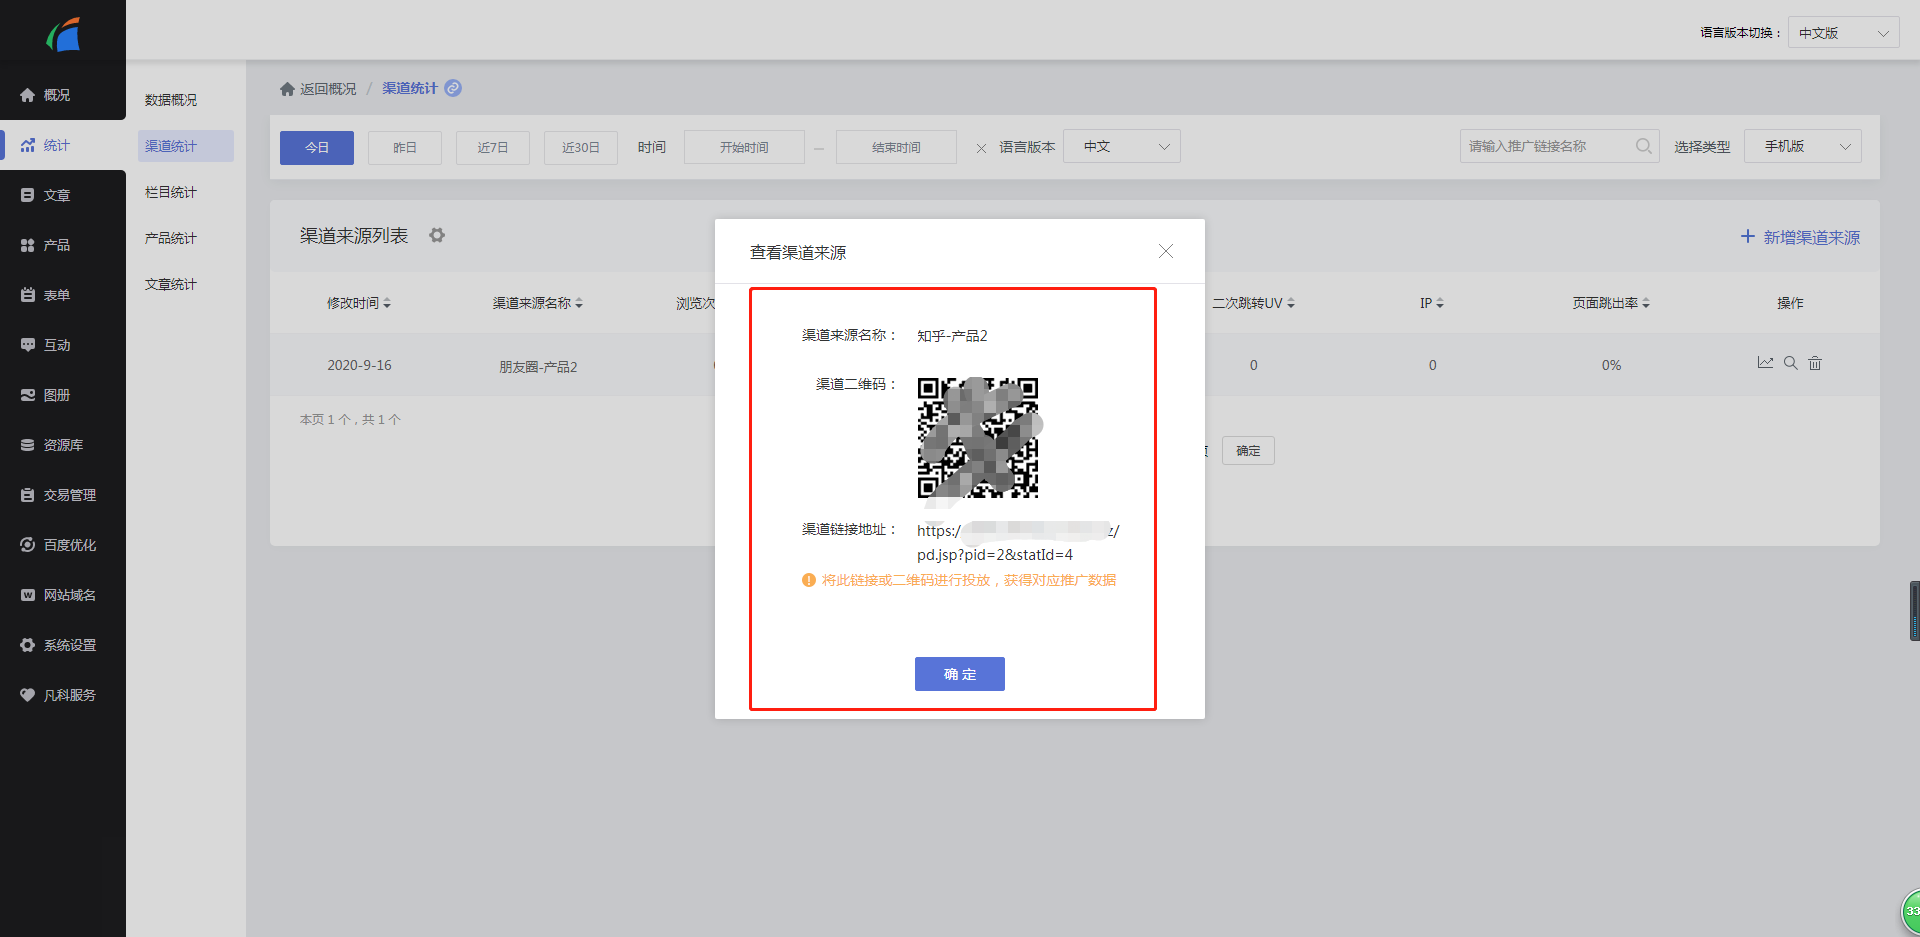Click the right edge scrollbar handle
Screen dimensions: 1920x937
(x=1915, y=611)
